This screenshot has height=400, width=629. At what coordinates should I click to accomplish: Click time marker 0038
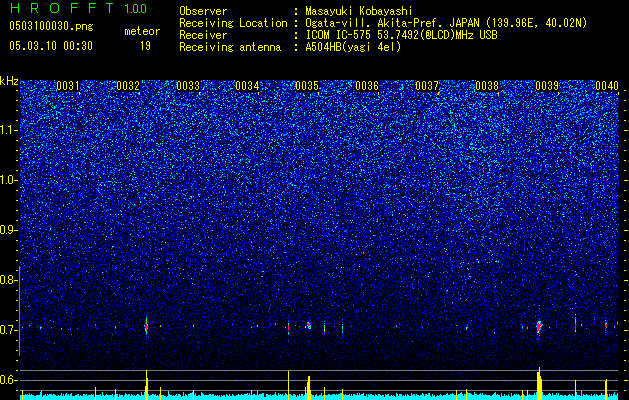[487, 86]
